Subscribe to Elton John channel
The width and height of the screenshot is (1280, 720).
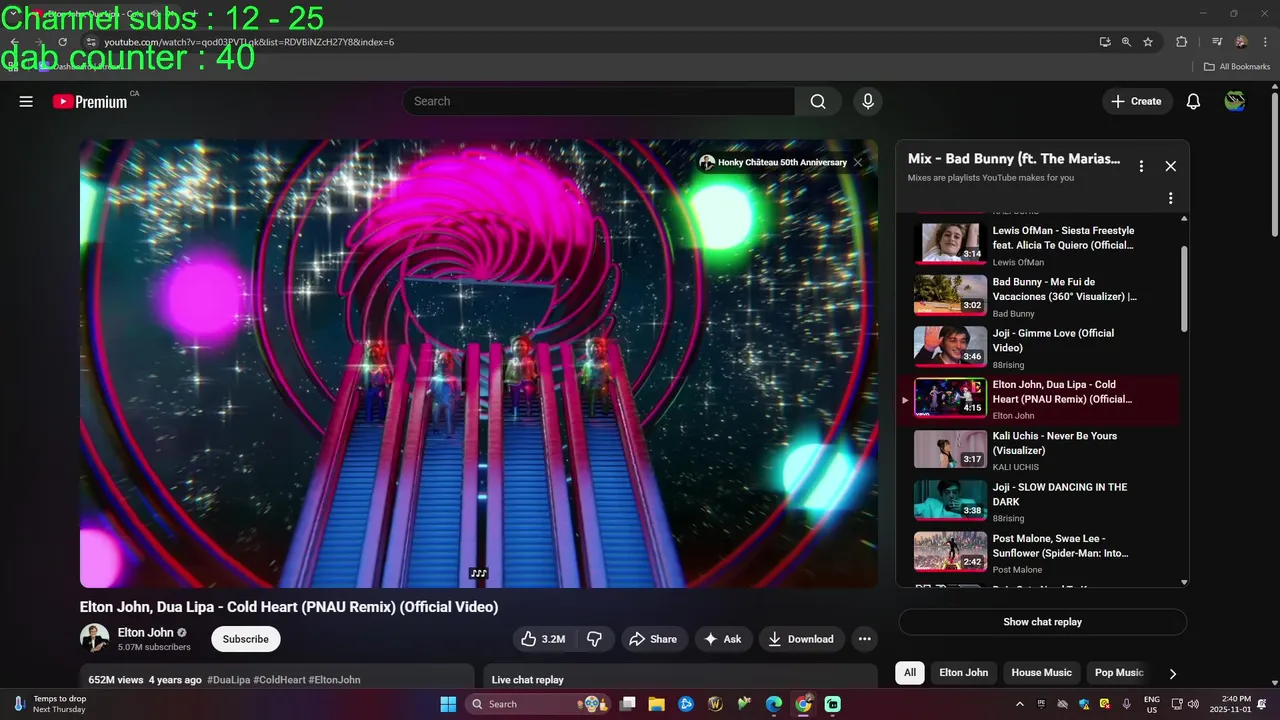point(245,639)
